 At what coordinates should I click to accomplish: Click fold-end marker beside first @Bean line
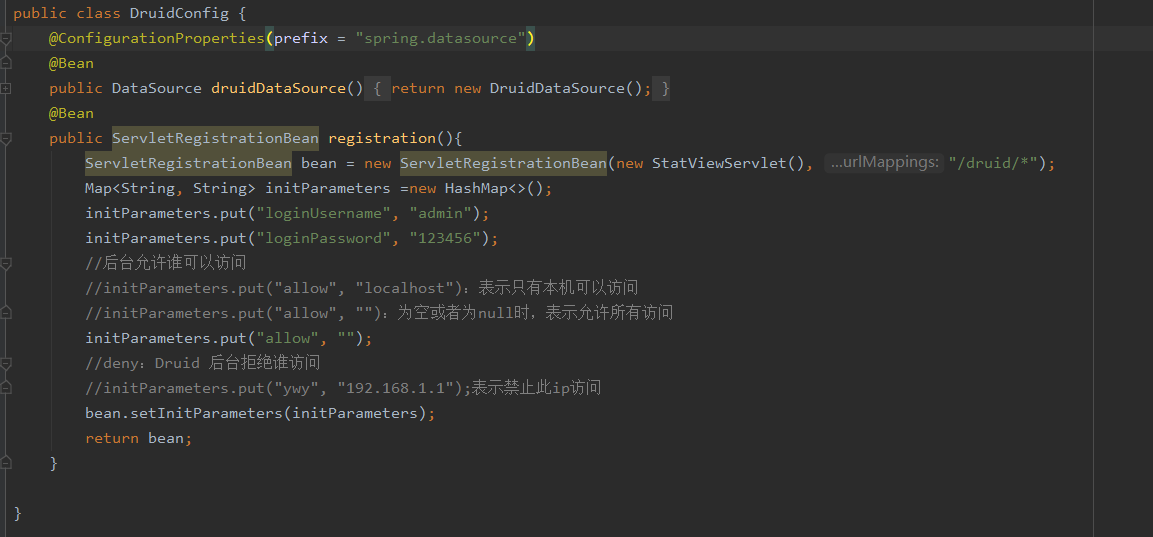tap(5, 63)
